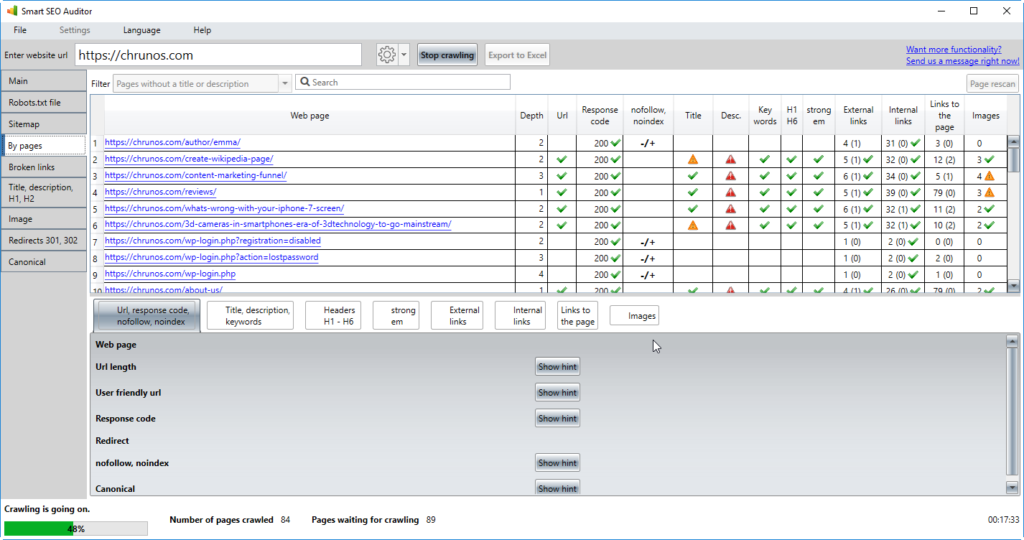Open Title, description, H1, H2 tab
The width and height of the screenshot is (1024, 540).
pos(43,193)
